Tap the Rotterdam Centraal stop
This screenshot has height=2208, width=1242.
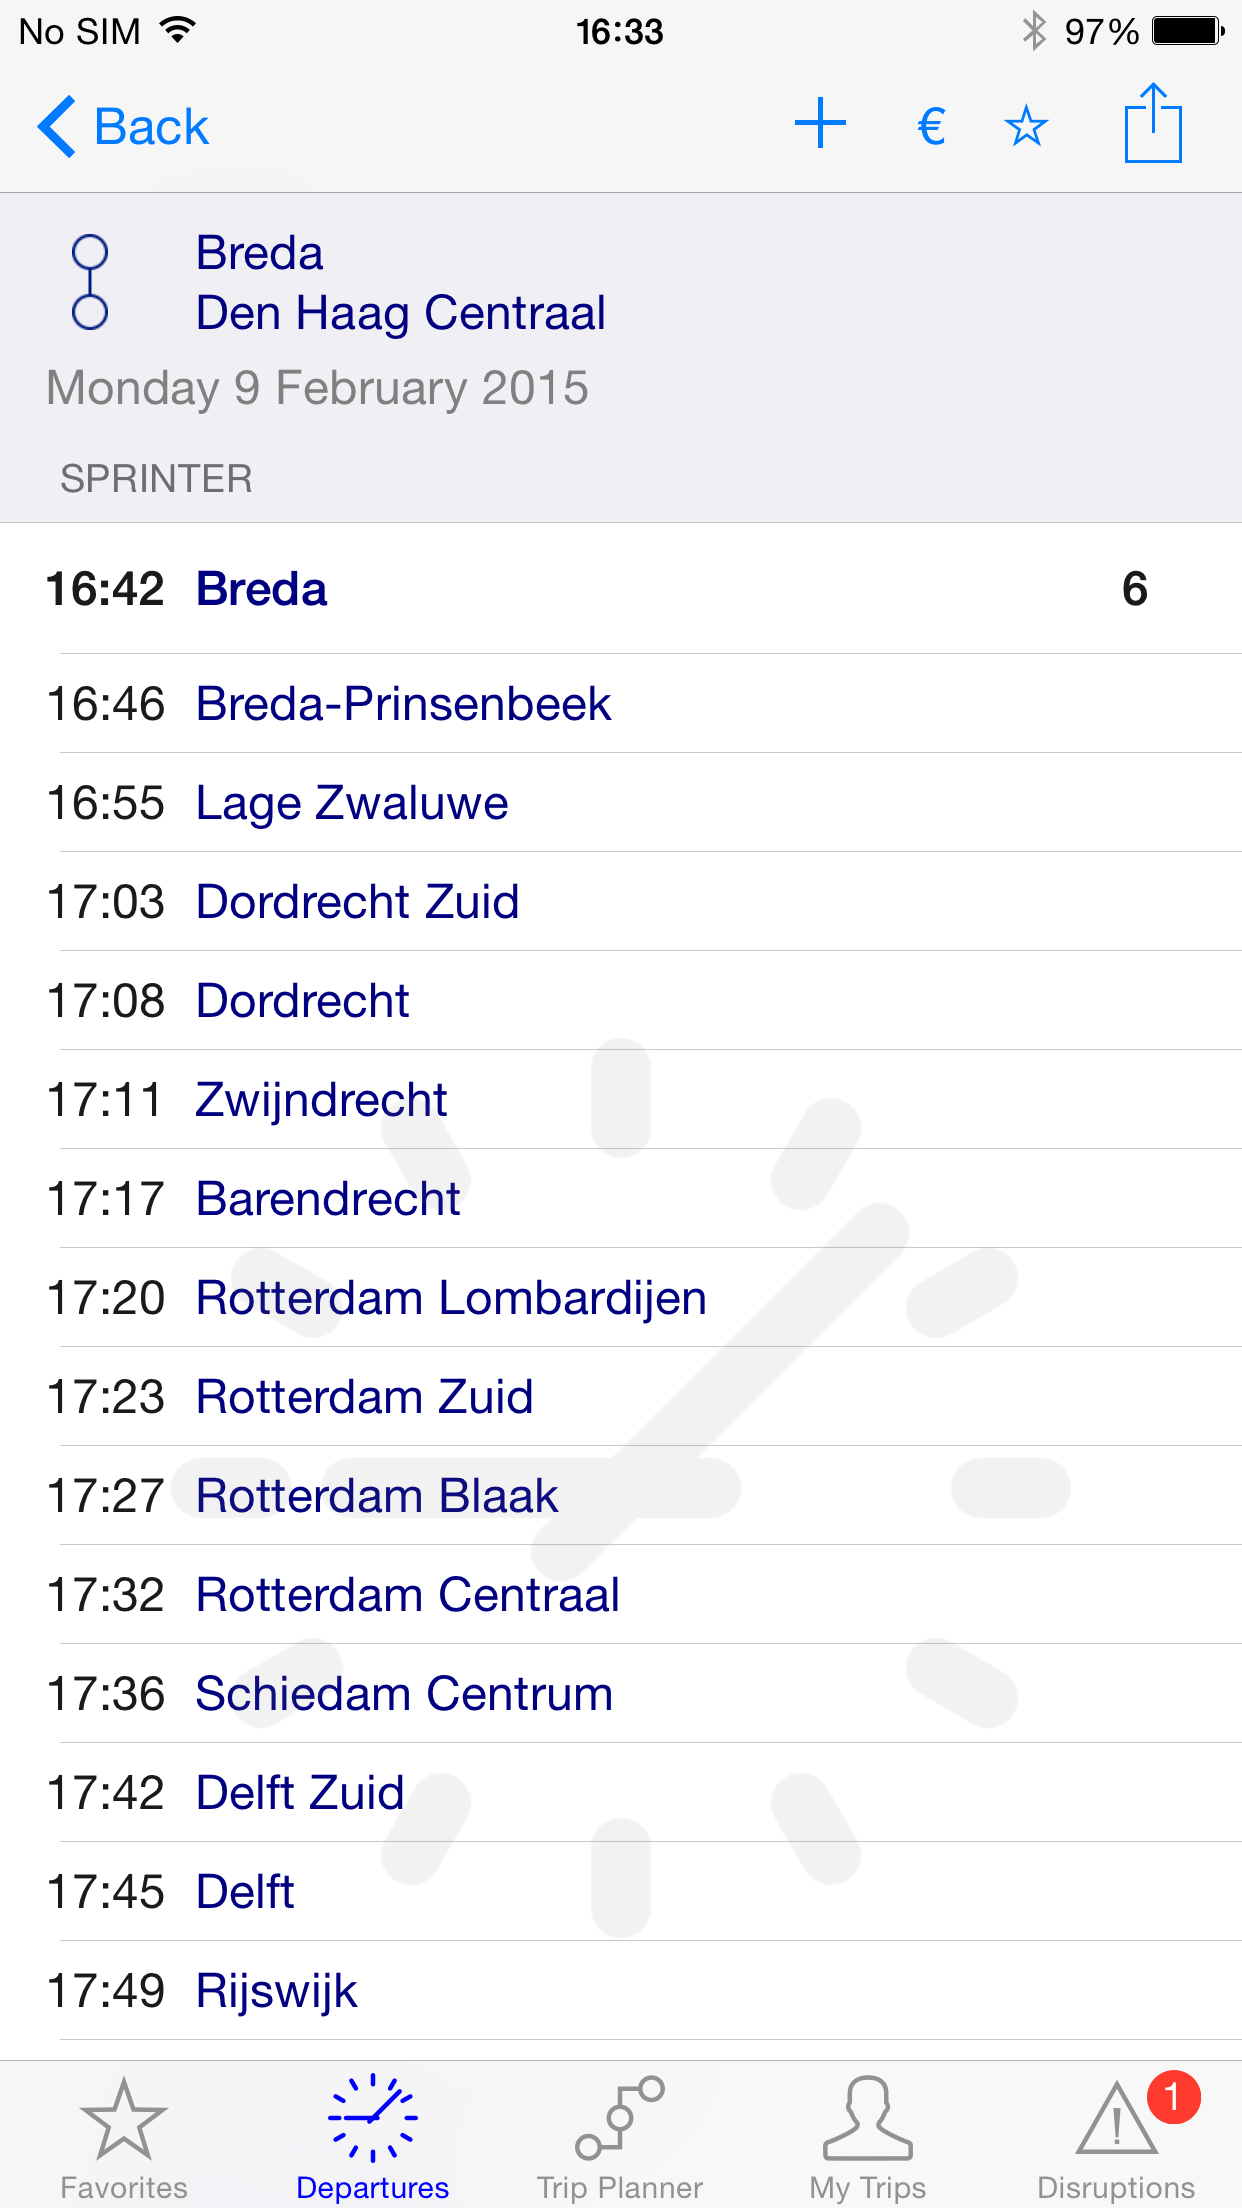(x=620, y=1595)
